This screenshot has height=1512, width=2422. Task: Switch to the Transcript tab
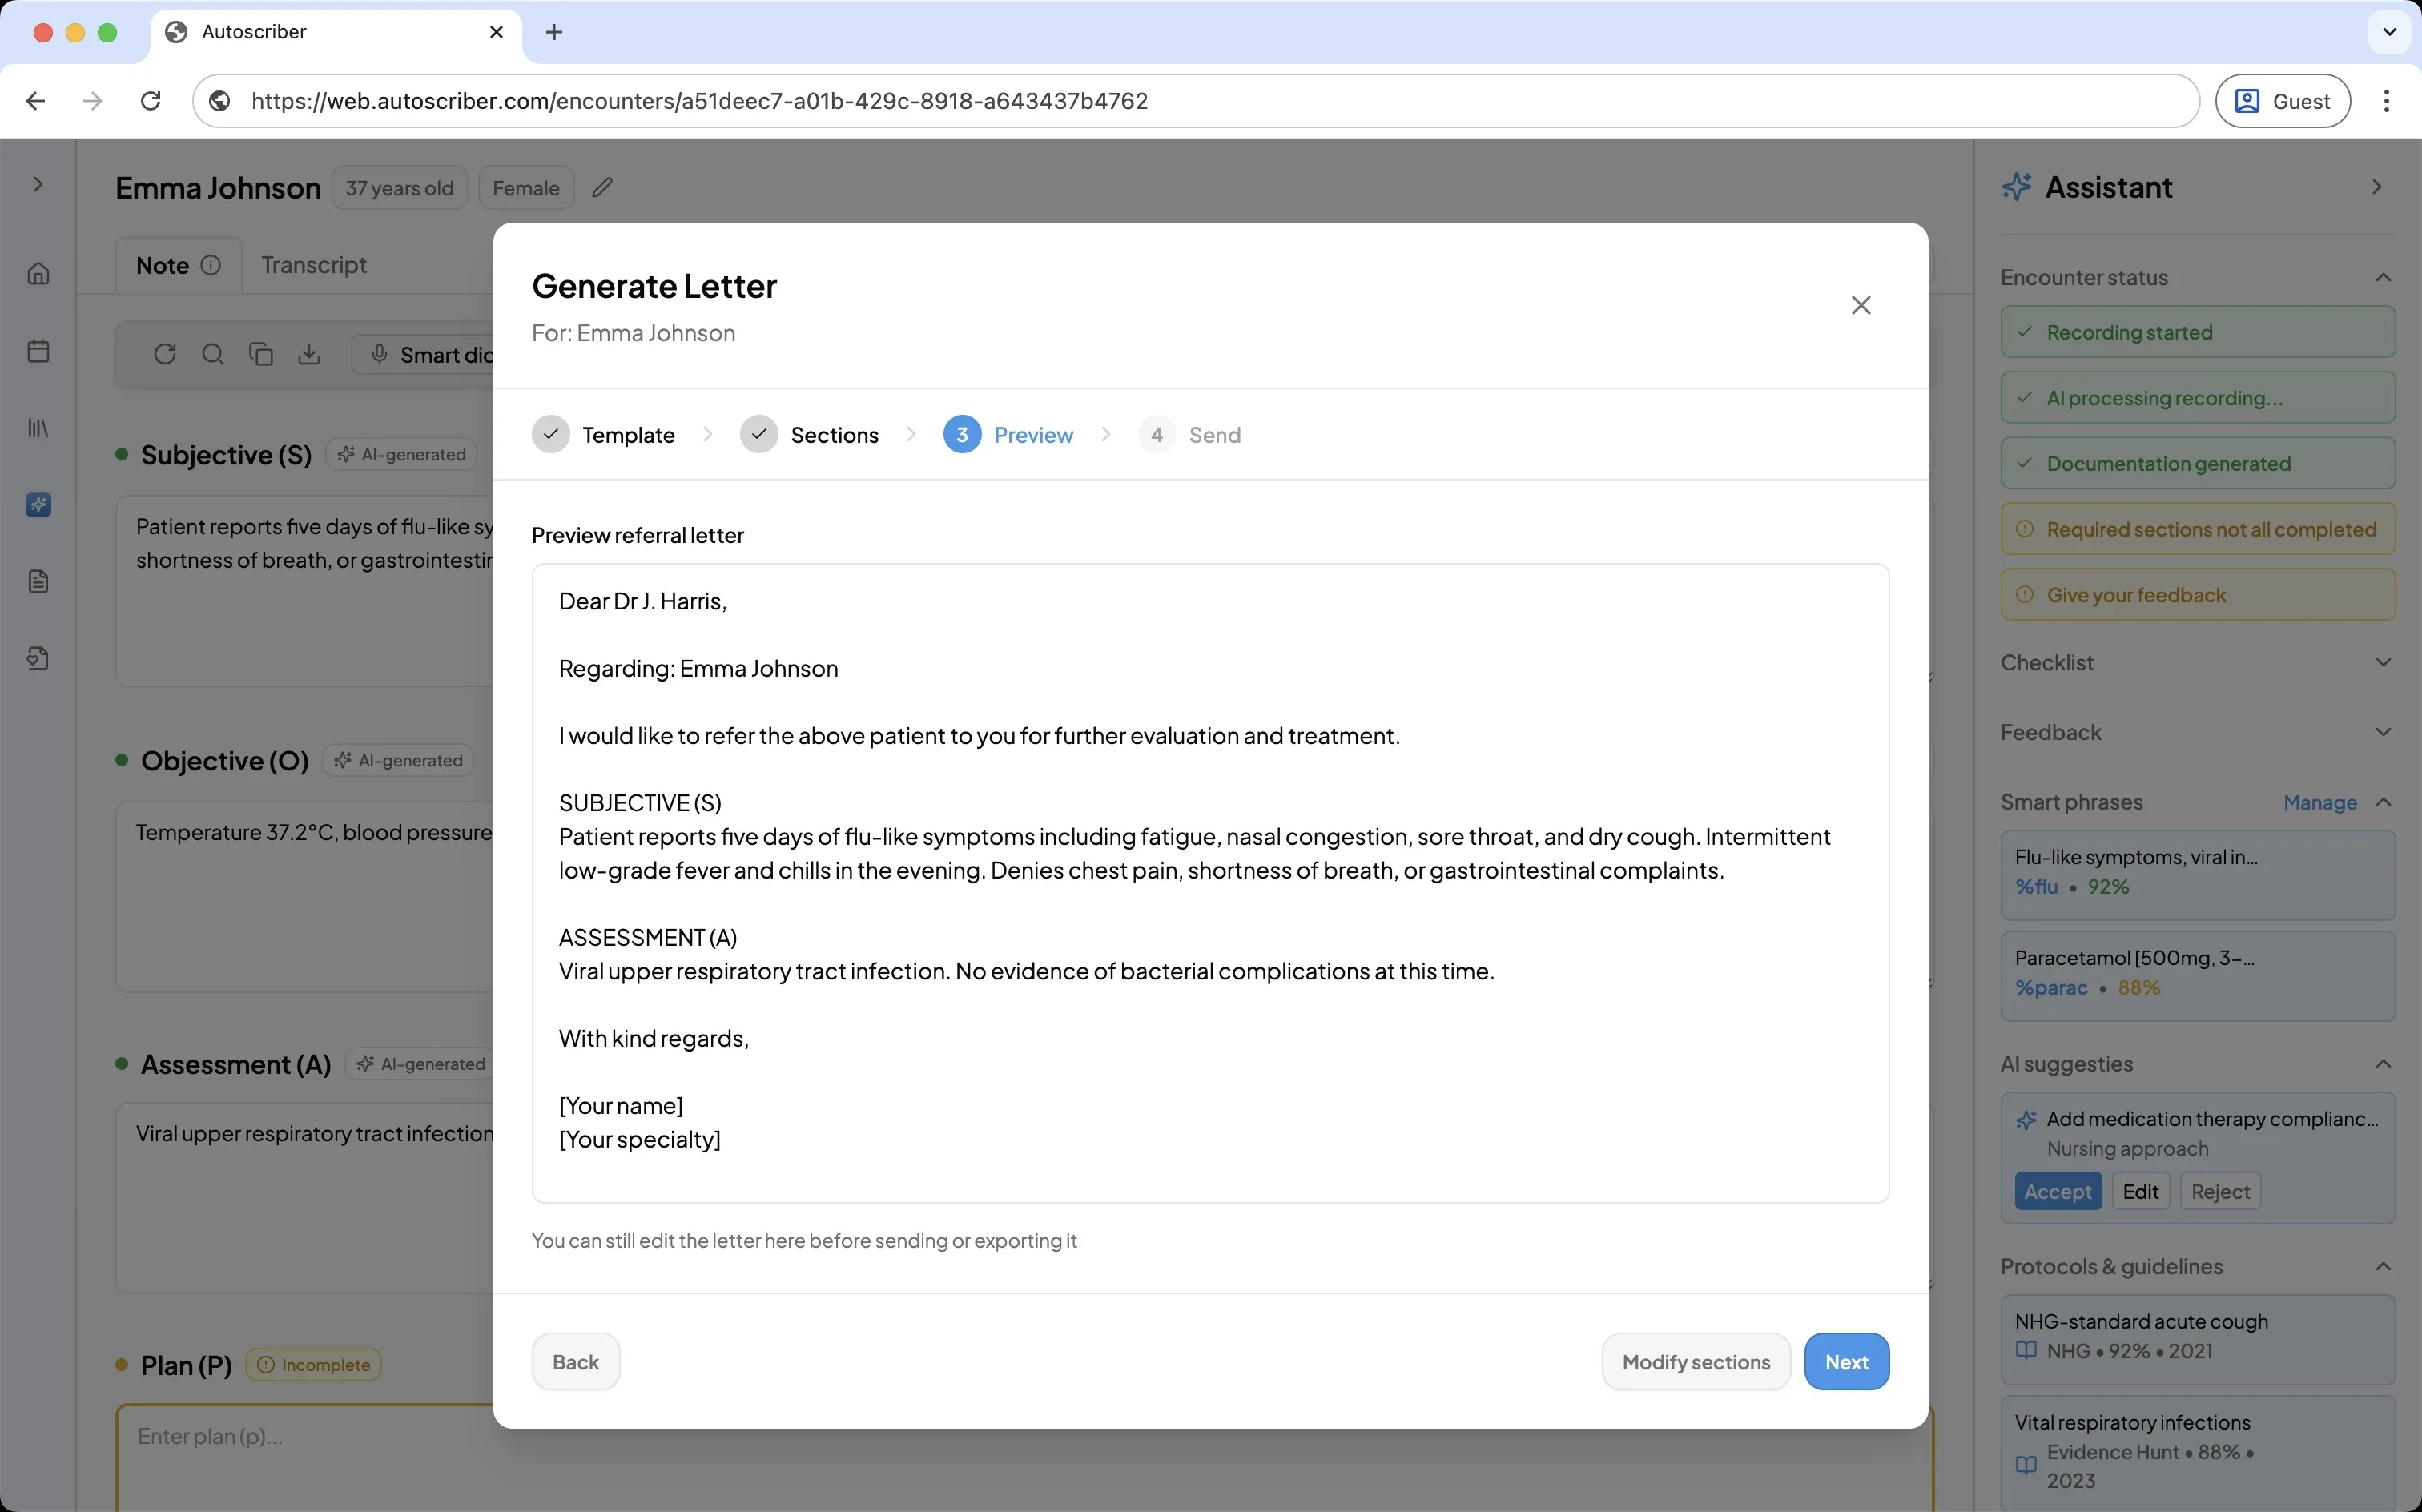[314, 265]
